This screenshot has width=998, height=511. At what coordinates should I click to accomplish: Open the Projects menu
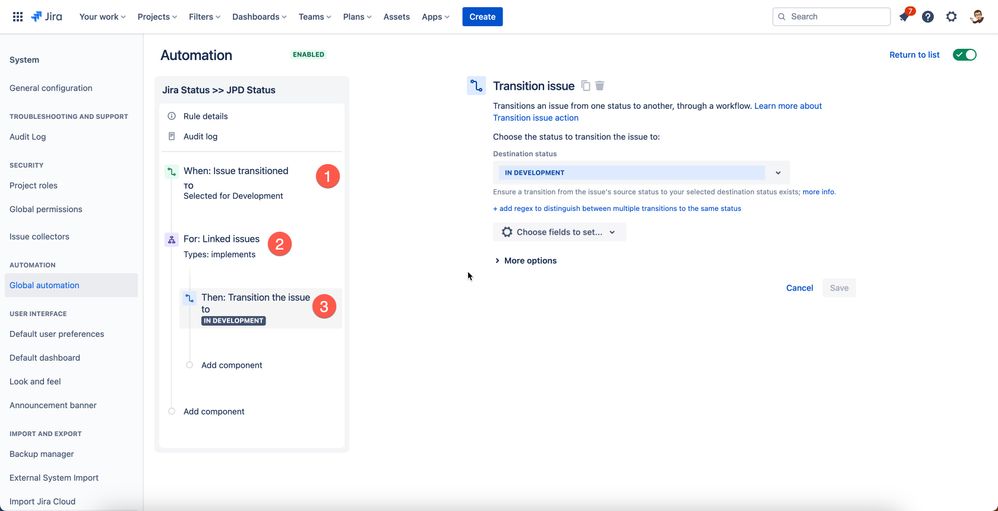157,17
